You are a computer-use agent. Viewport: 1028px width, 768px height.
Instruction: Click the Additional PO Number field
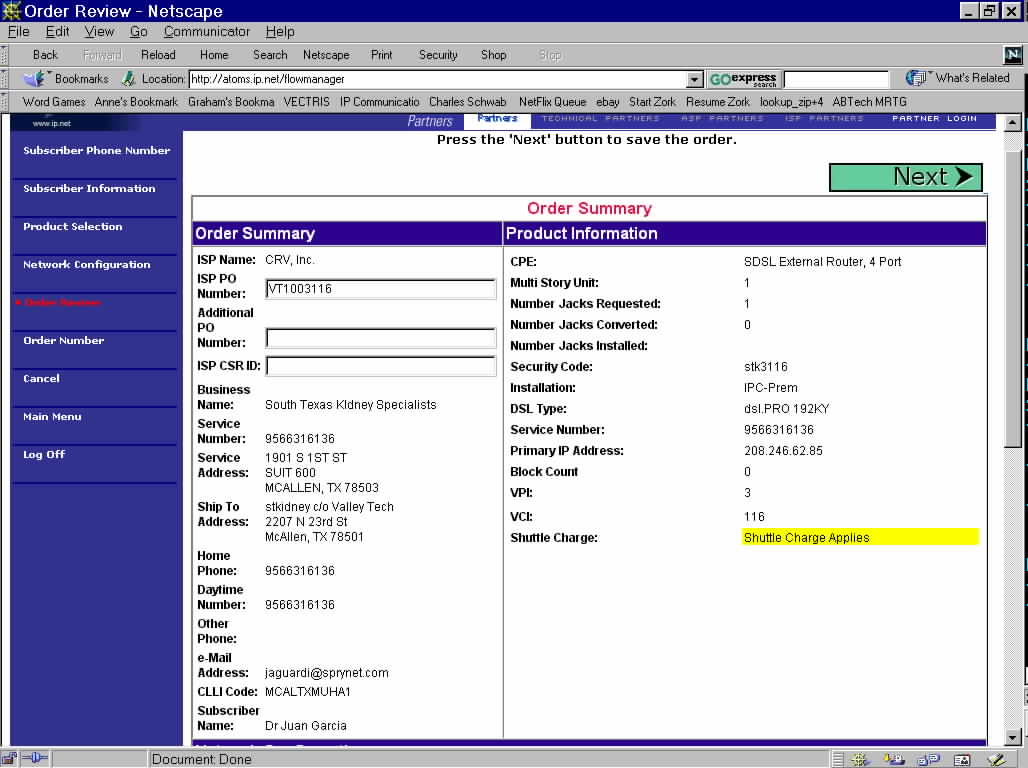[x=381, y=338]
